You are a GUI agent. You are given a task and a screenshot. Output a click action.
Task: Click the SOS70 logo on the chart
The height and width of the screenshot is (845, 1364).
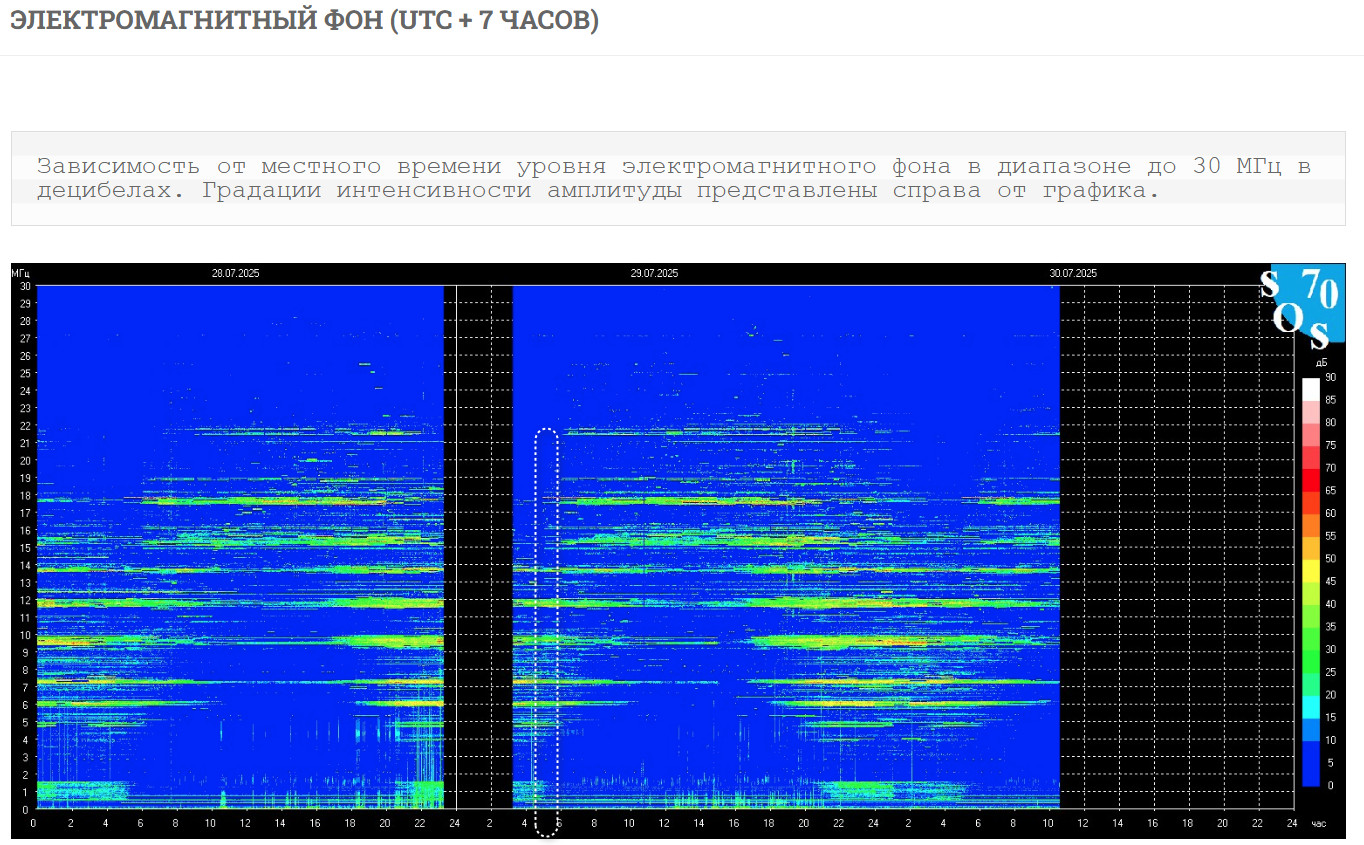click(x=1306, y=303)
